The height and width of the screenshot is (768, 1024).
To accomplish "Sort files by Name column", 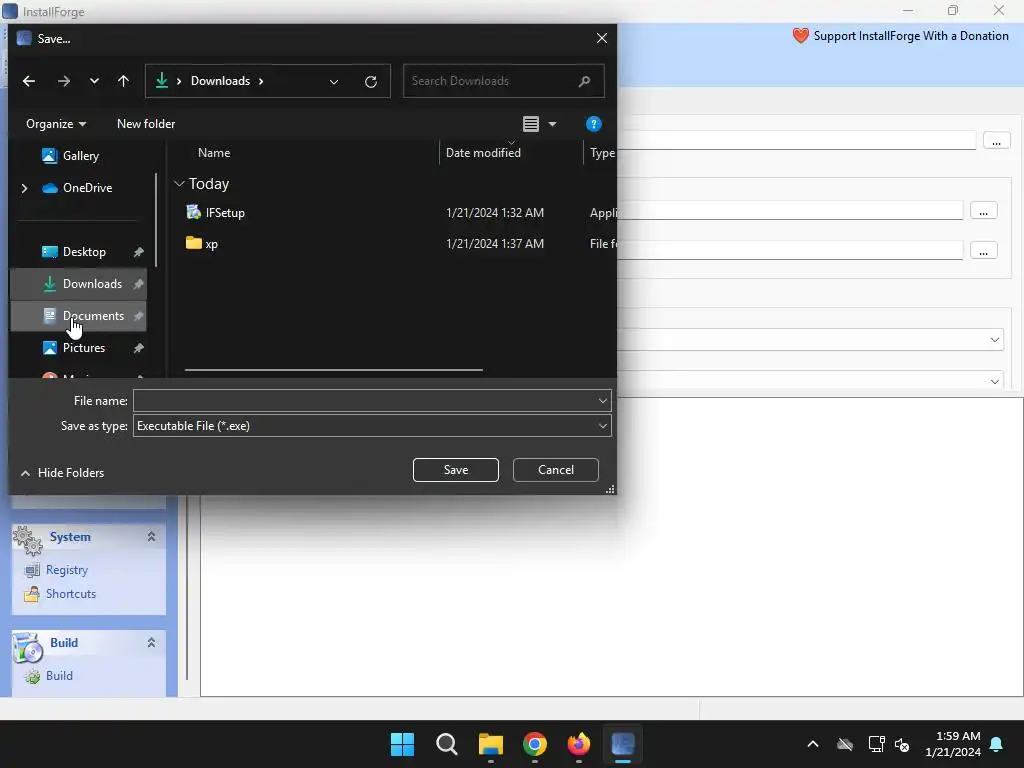I will click(214, 153).
